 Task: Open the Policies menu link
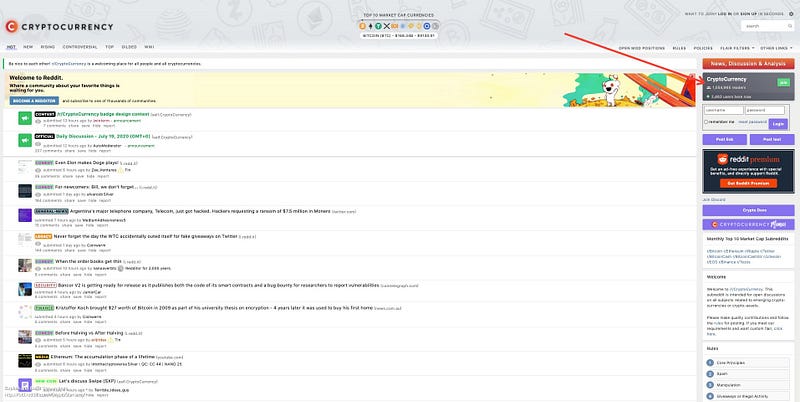(x=703, y=48)
